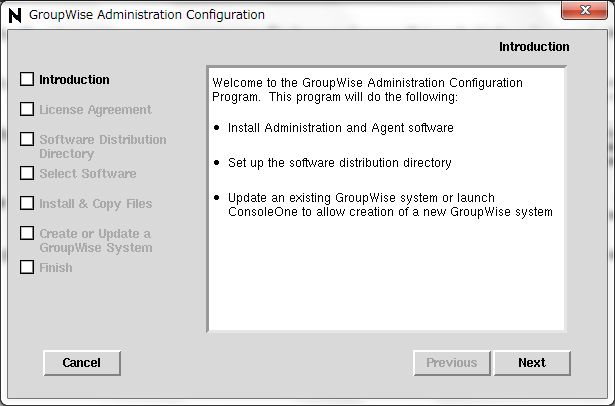The height and width of the screenshot is (406, 615).
Task: Select the Select Software step label
Action: click(88, 173)
